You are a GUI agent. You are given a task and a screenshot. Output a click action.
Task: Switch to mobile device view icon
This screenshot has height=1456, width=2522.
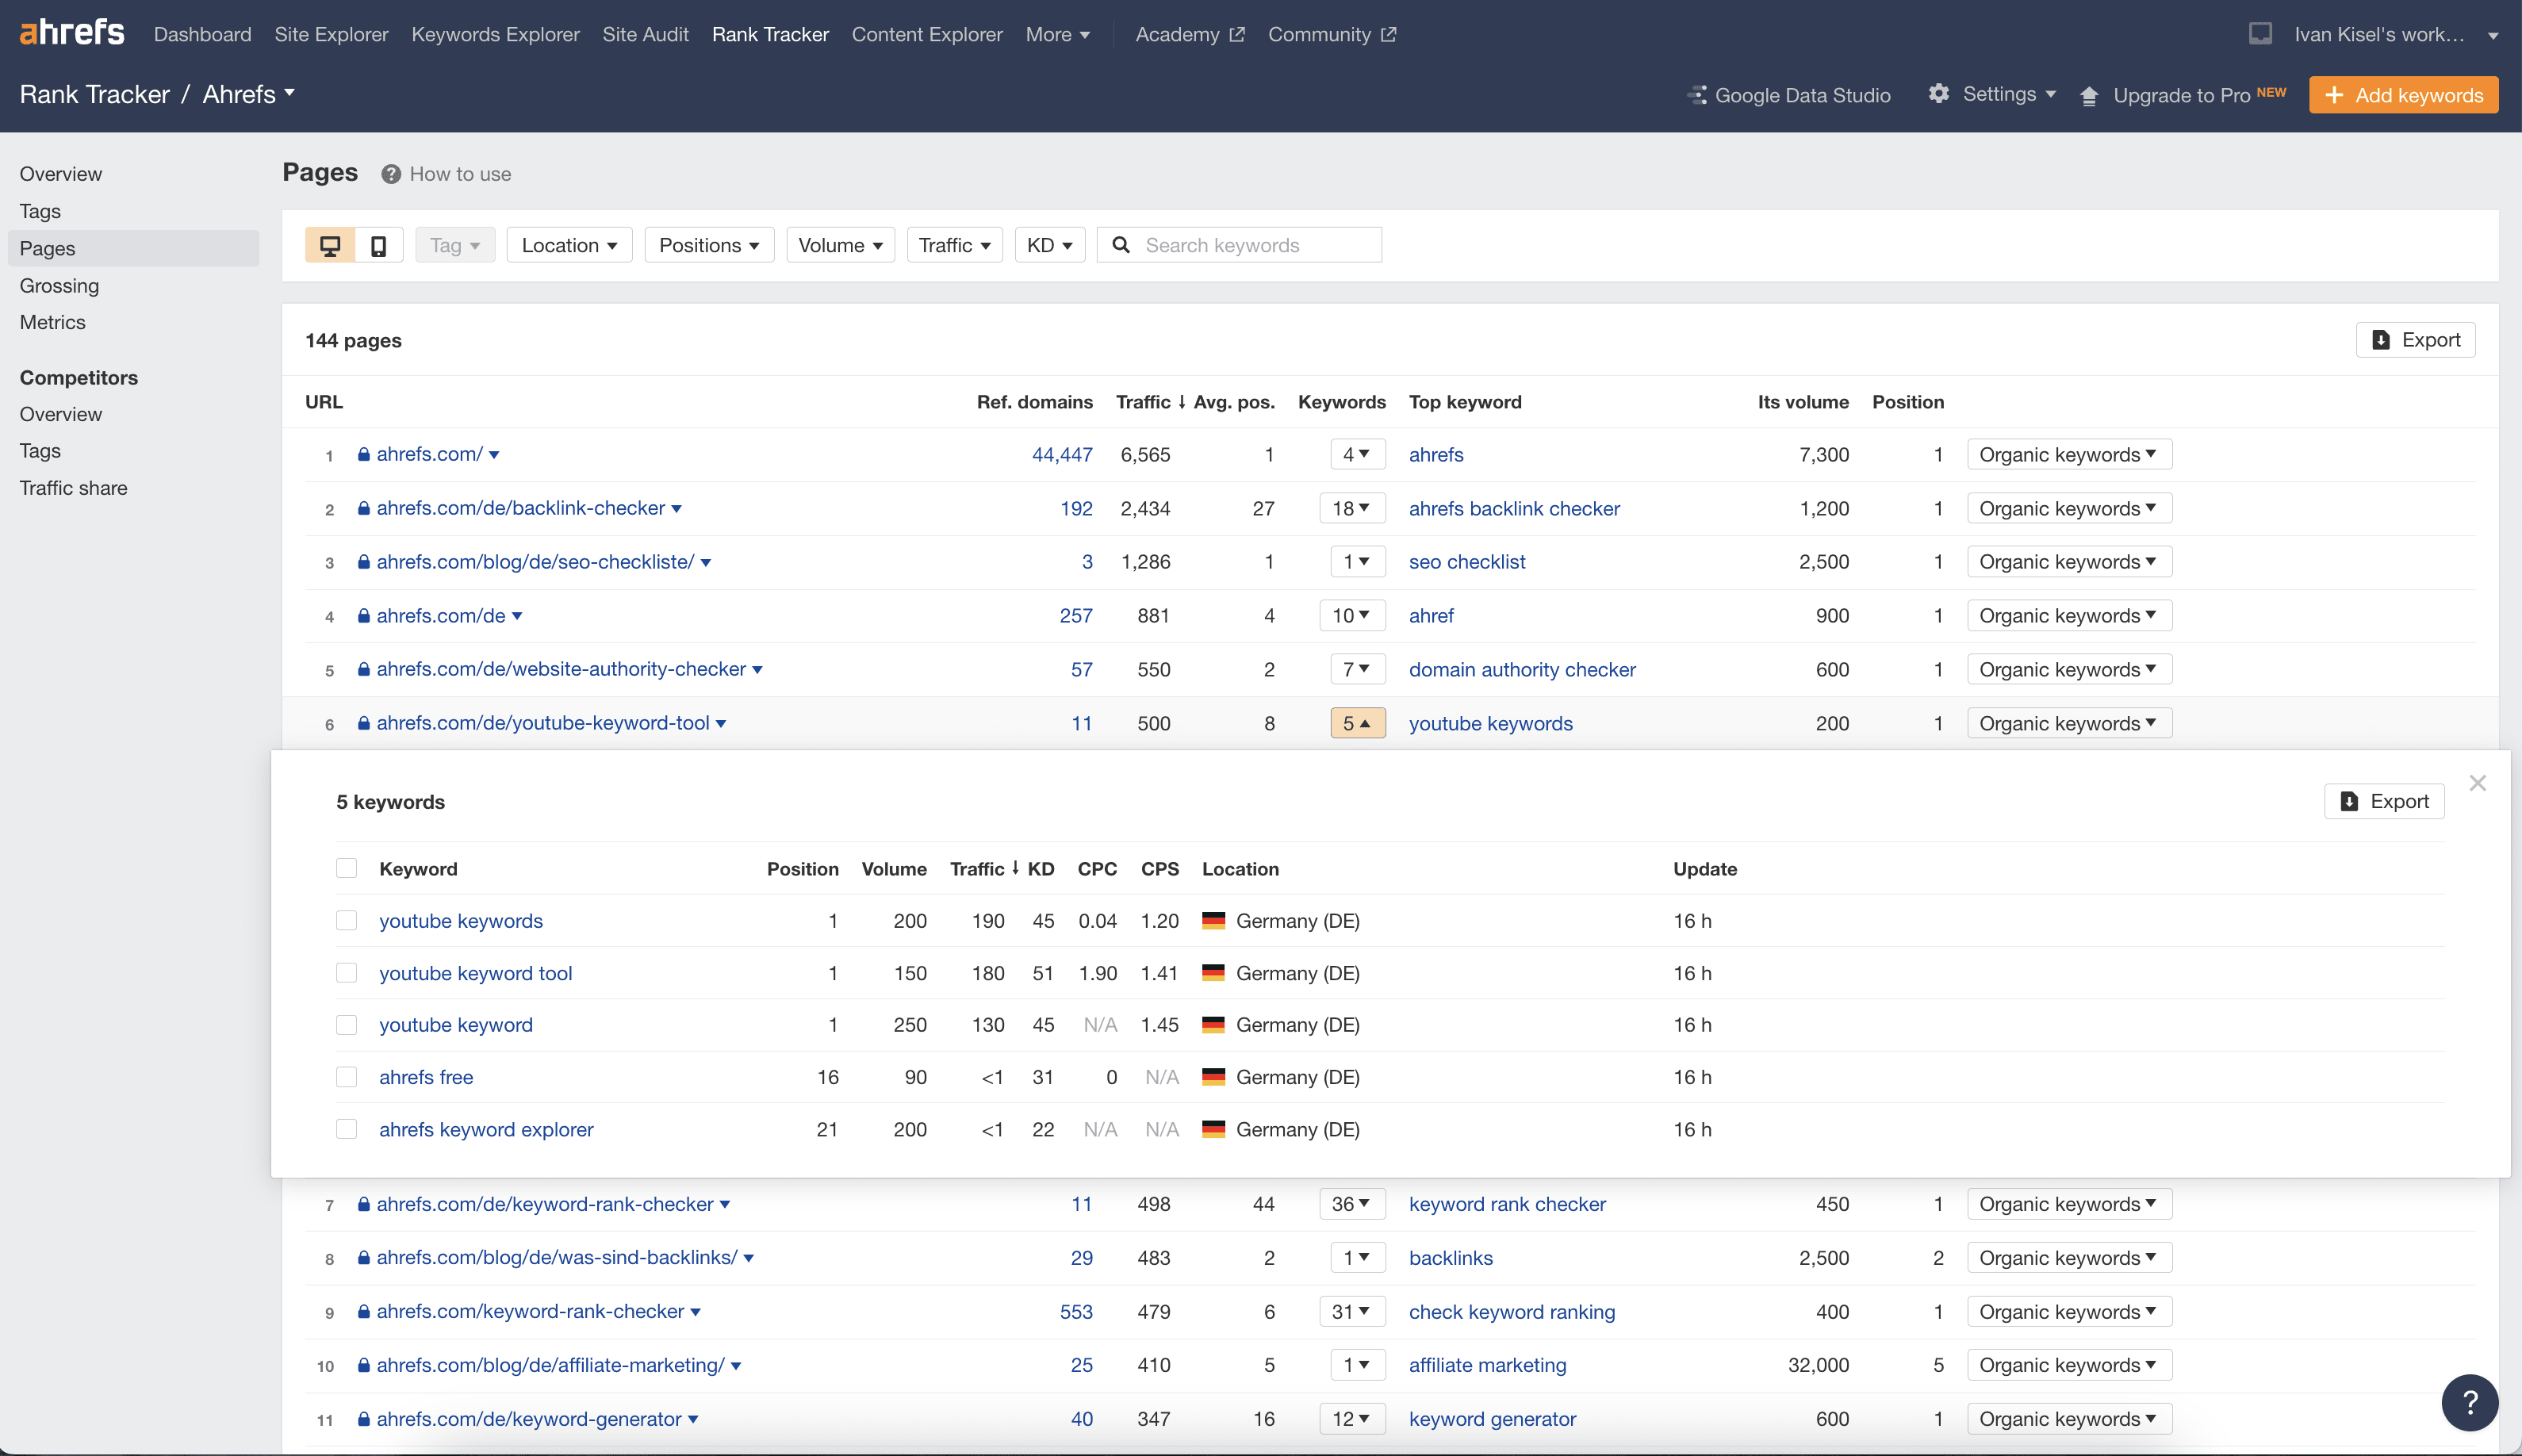coord(378,245)
